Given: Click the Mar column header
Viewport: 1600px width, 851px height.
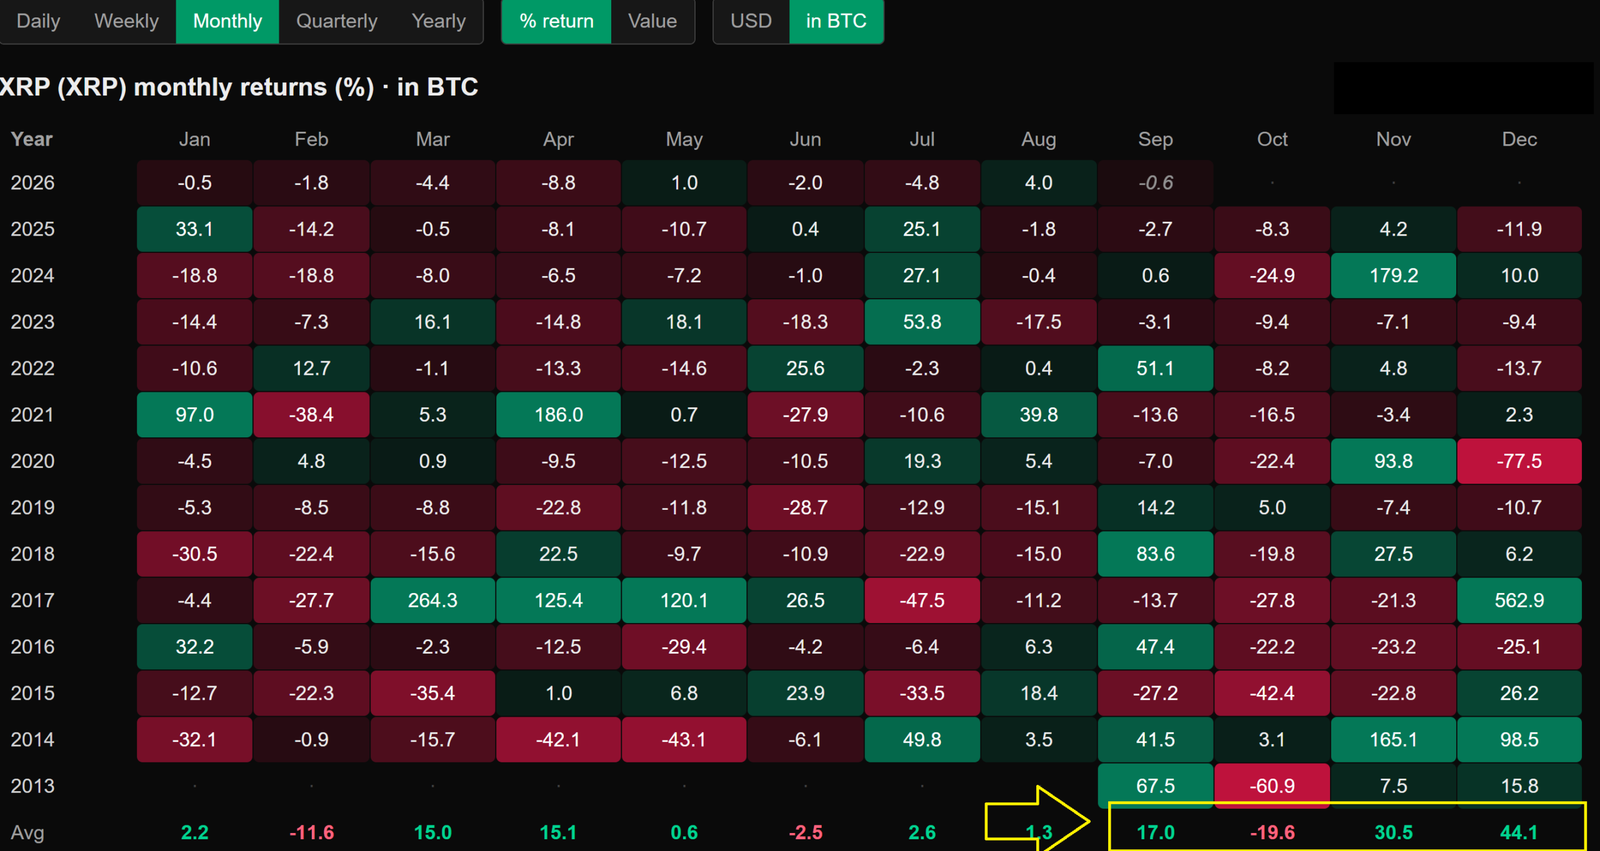Looking at the screenshot, I should coord(432,139).
